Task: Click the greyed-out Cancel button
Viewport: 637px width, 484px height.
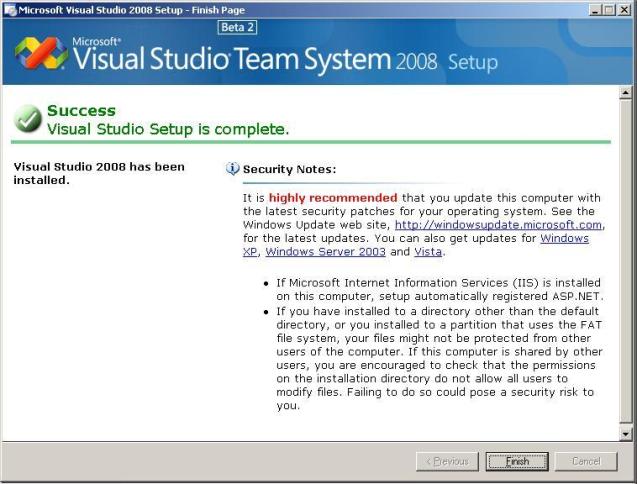Action: point(586,461)
